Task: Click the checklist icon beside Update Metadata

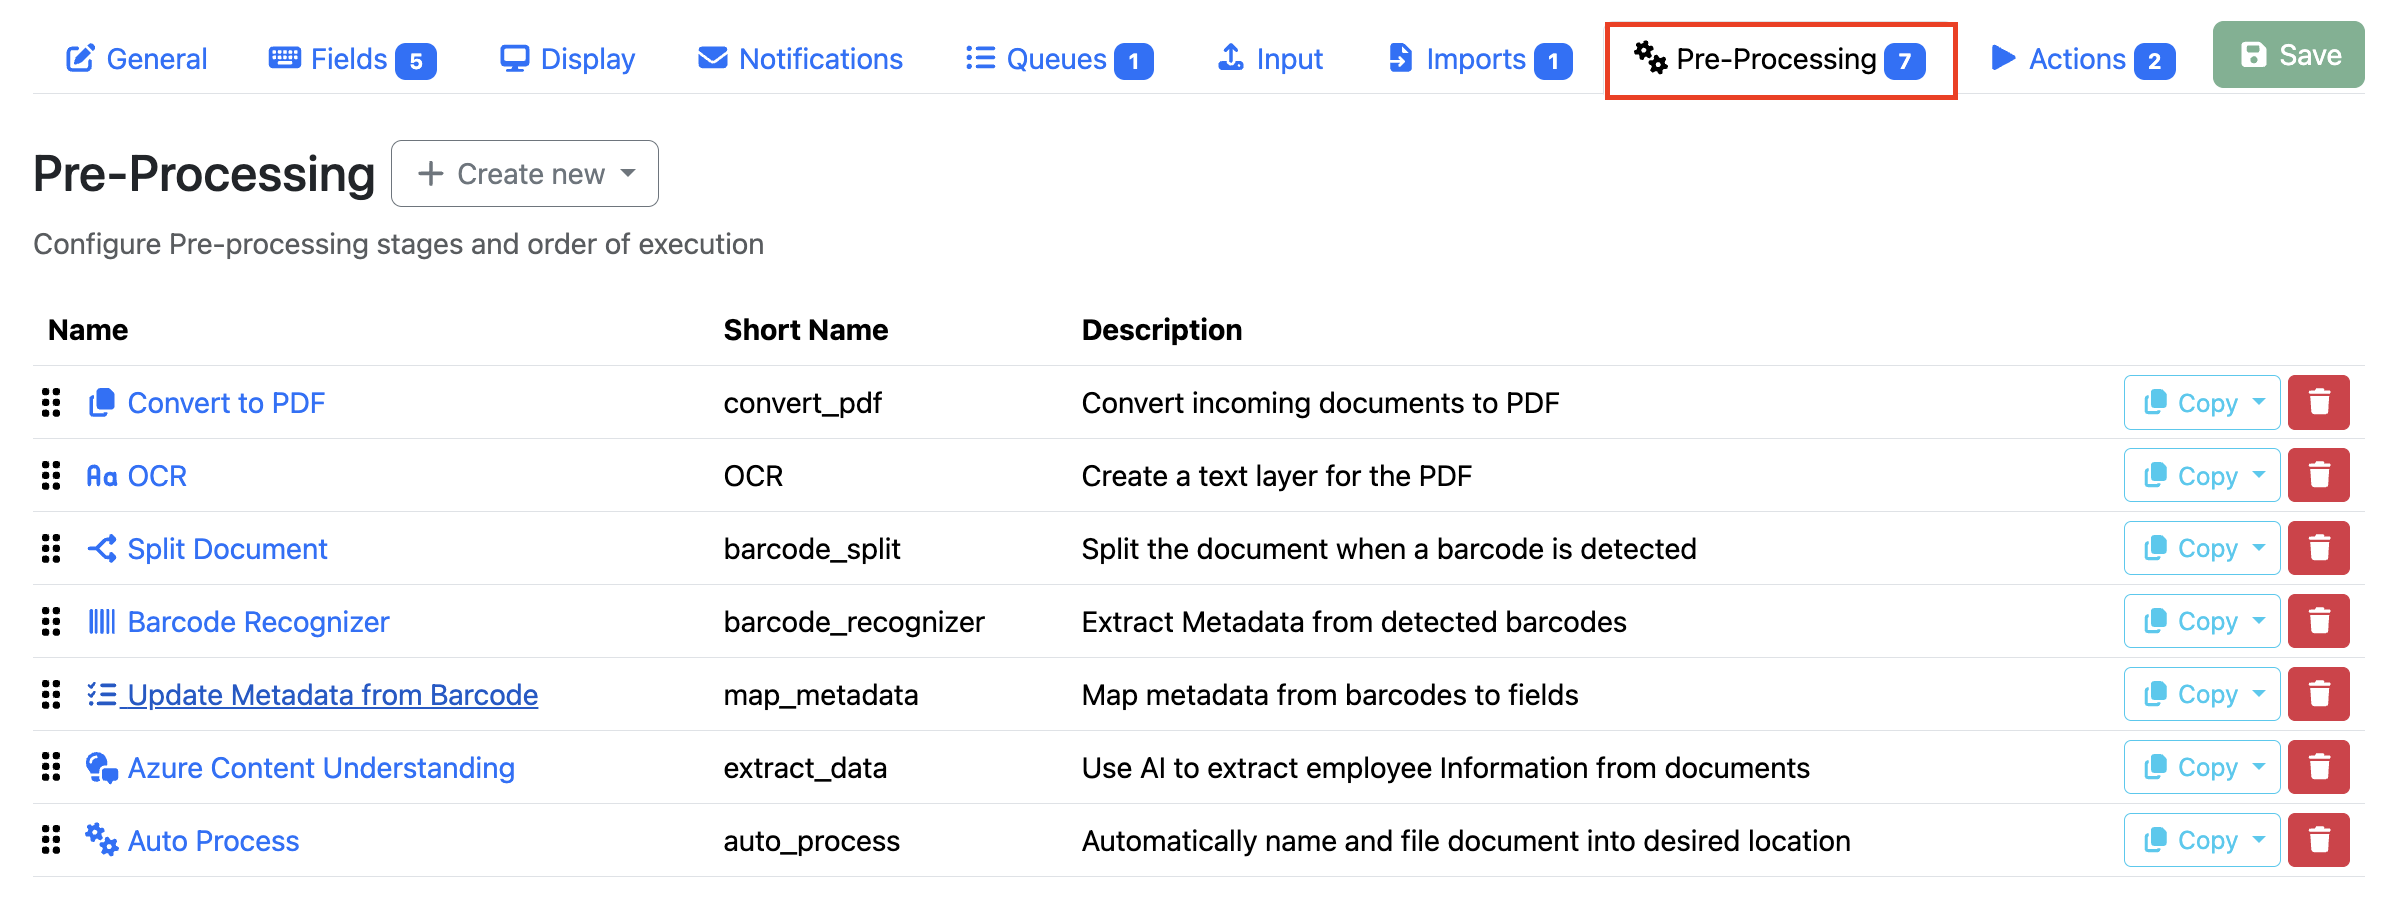Action: 102,695
